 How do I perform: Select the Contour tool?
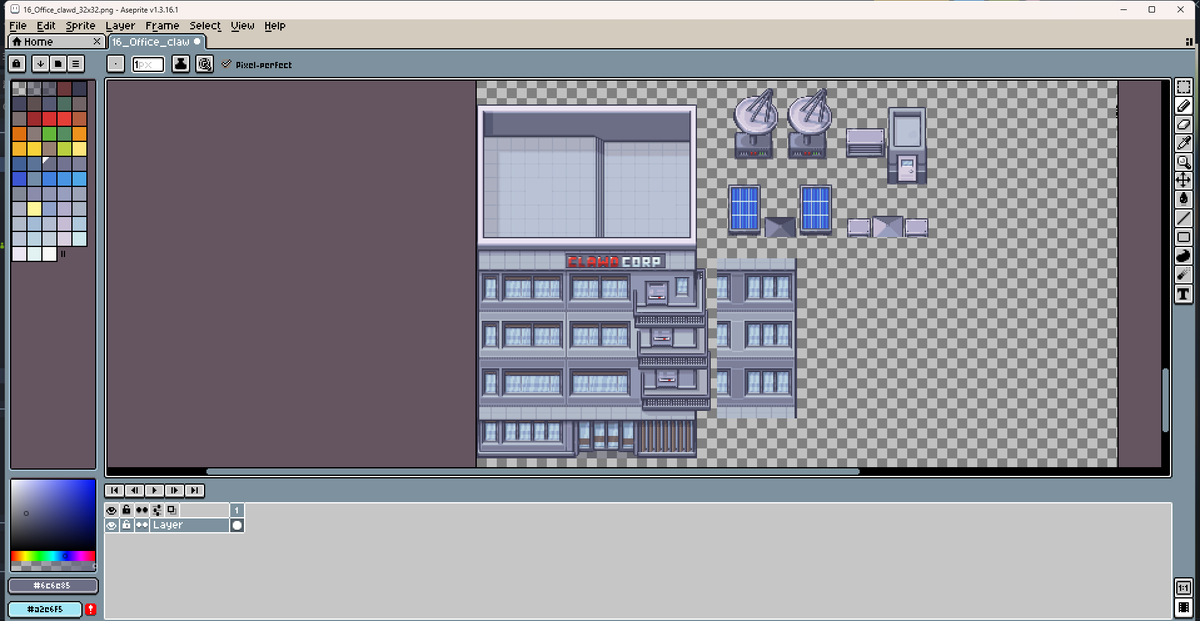pos(1184,256)
